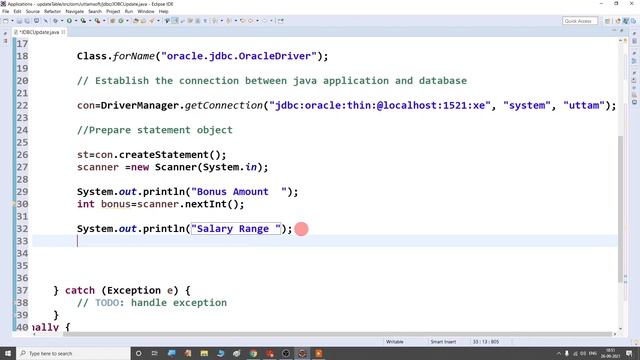Open the Windows Start menu
Viewport: 640px width, 360px height.
(x=8, y=353)
